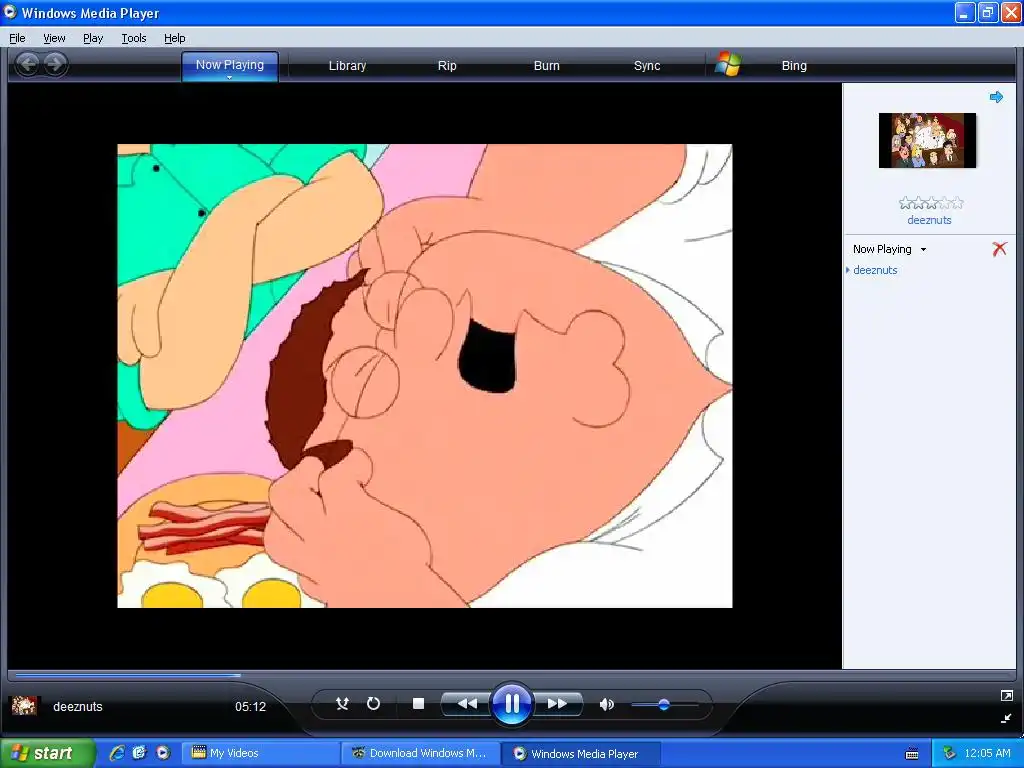Expand the Now Playing tab arrow
Image resolution: width=1024 pixels, height=768 pixels.
click(x=230, y=78)
